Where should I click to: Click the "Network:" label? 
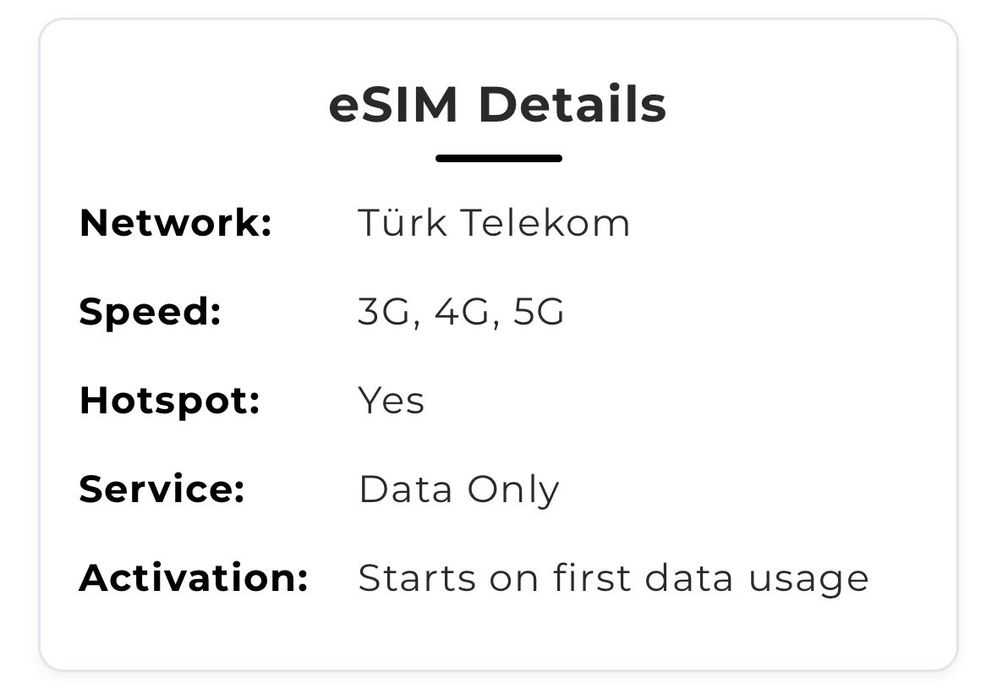pos(175,223)
